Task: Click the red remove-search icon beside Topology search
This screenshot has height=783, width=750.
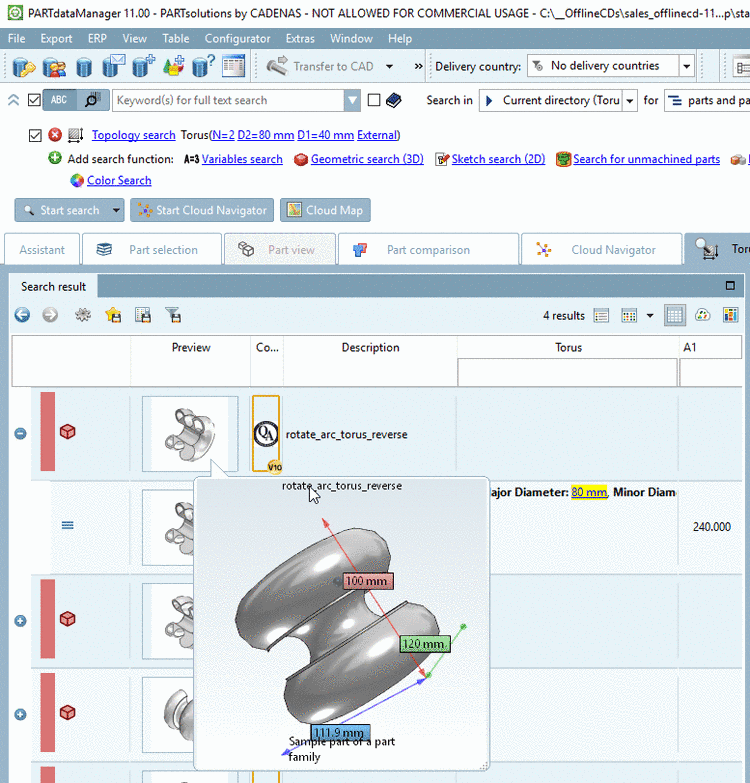Action: pyautogui.click(x=55, y=135)
